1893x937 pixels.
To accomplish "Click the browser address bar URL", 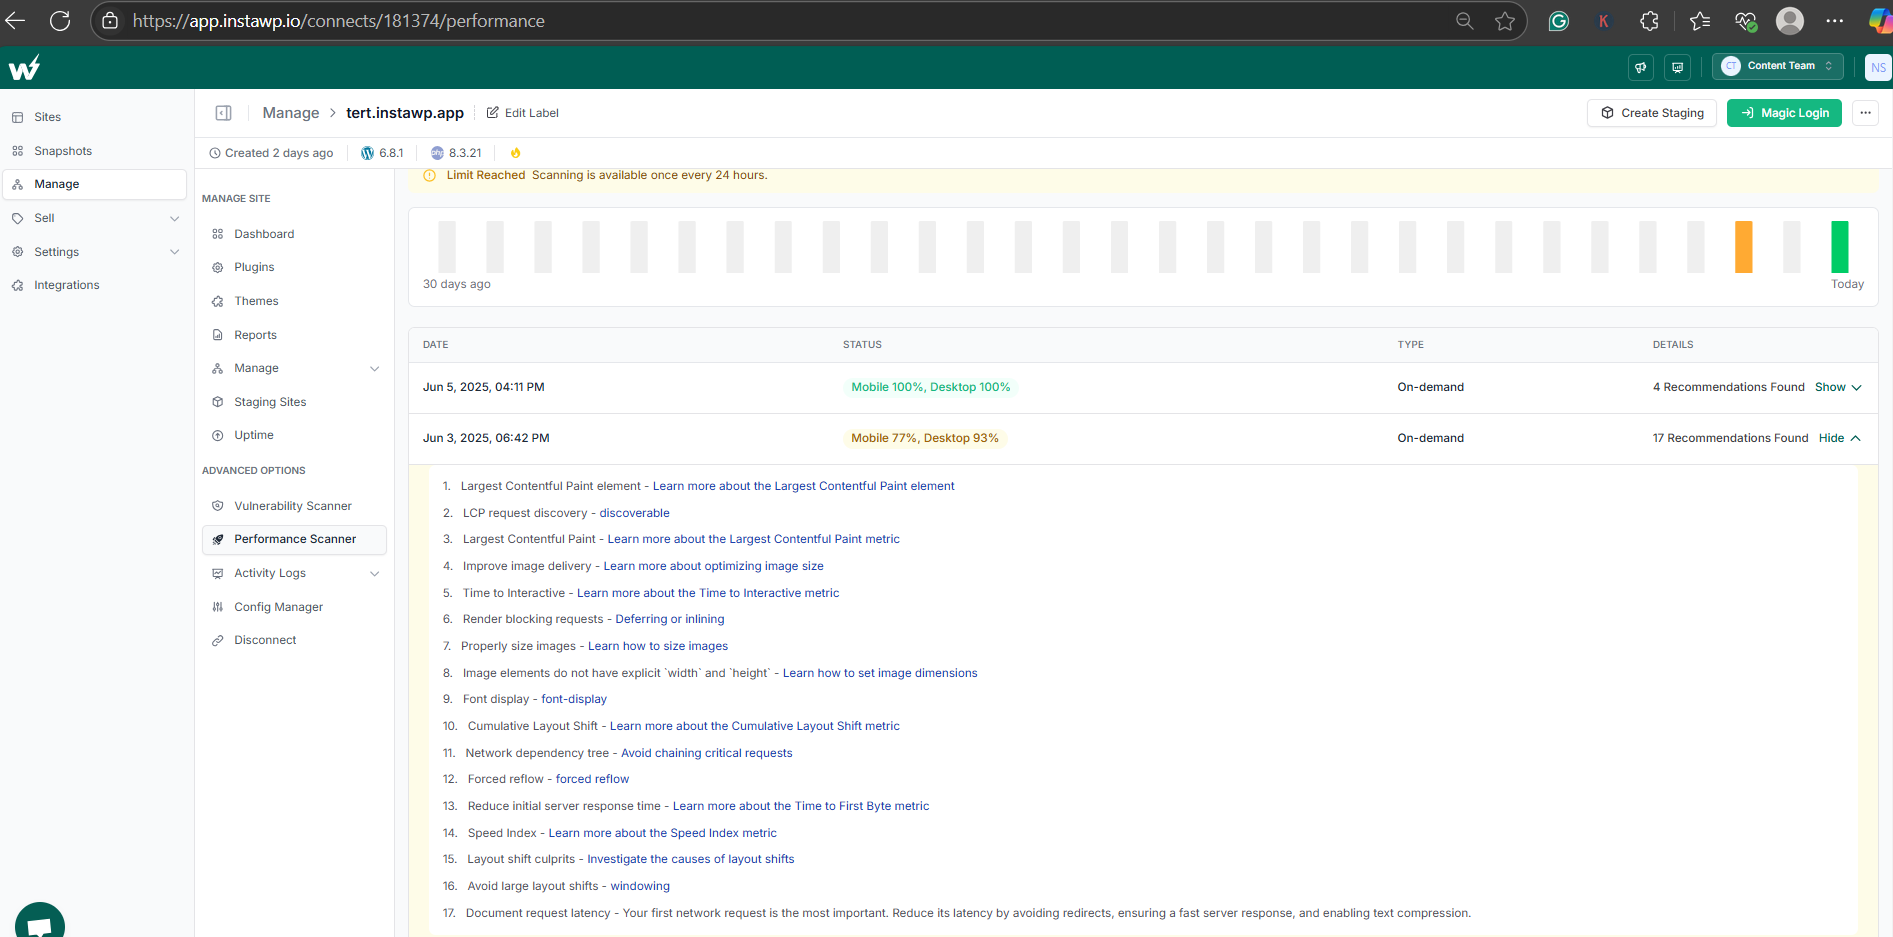I will coord(338,21).
